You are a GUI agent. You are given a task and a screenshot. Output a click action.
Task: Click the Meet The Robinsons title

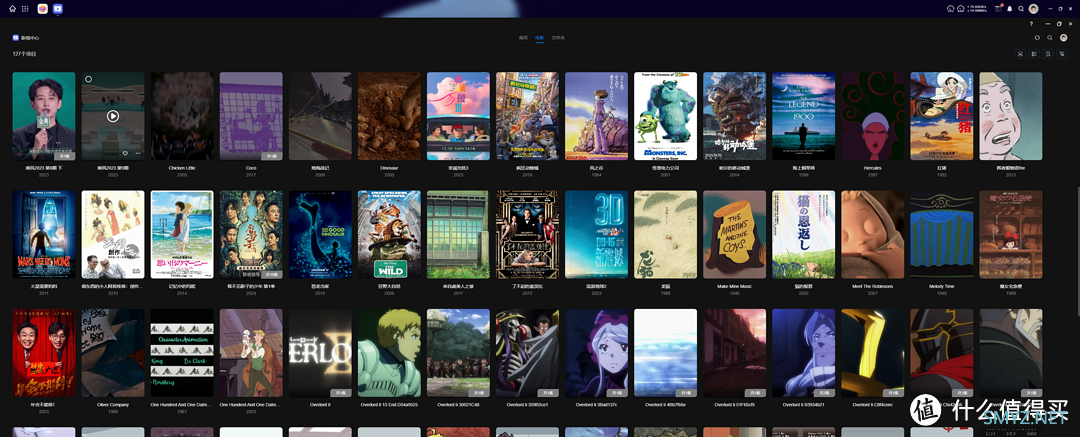point(873,286)
